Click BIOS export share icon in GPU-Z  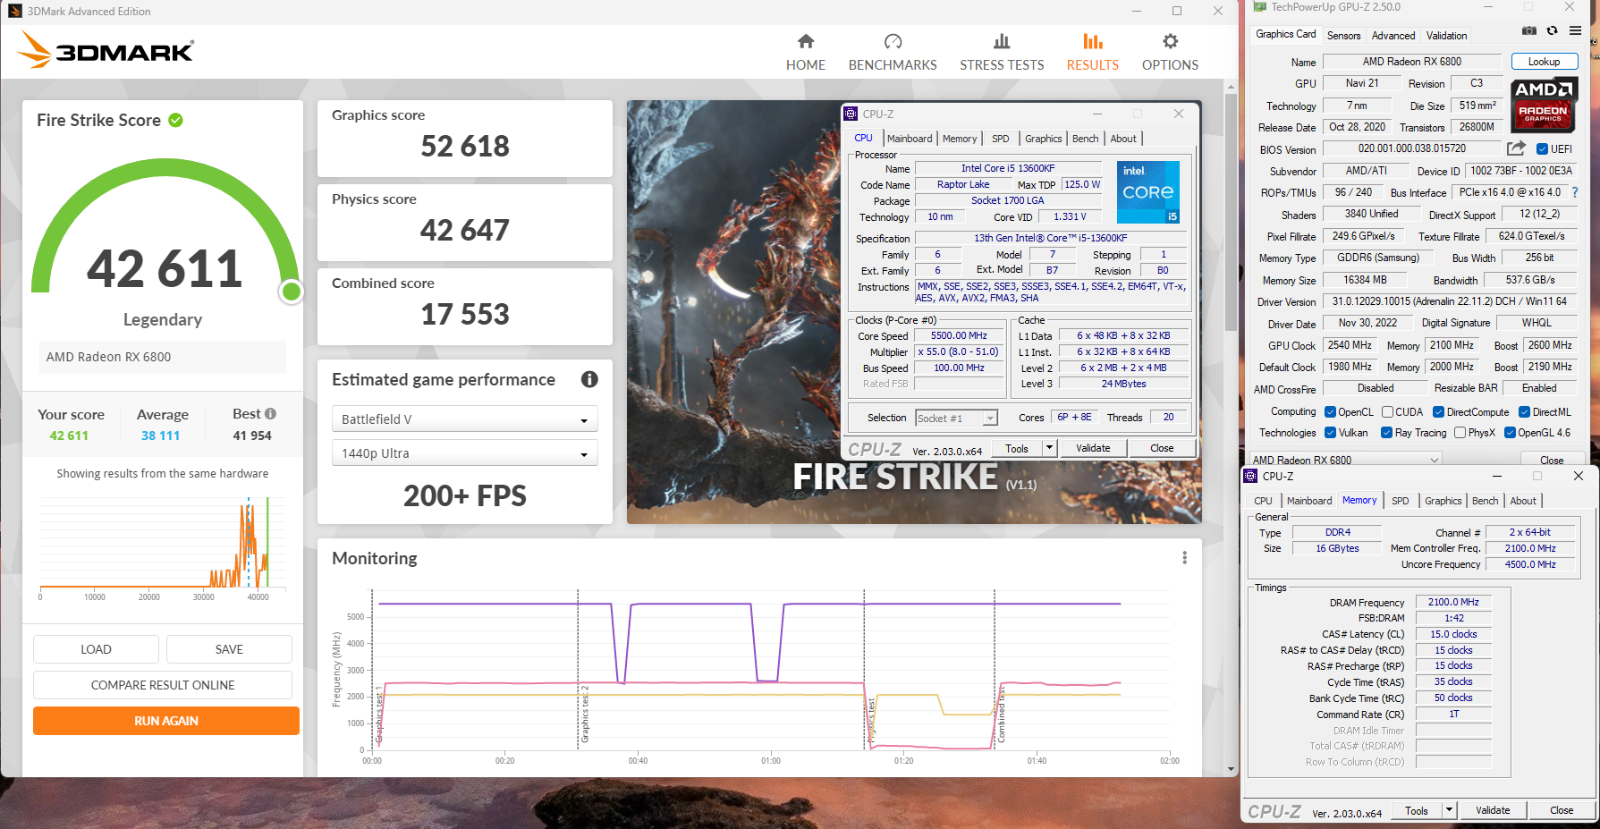pos(1516,148)
